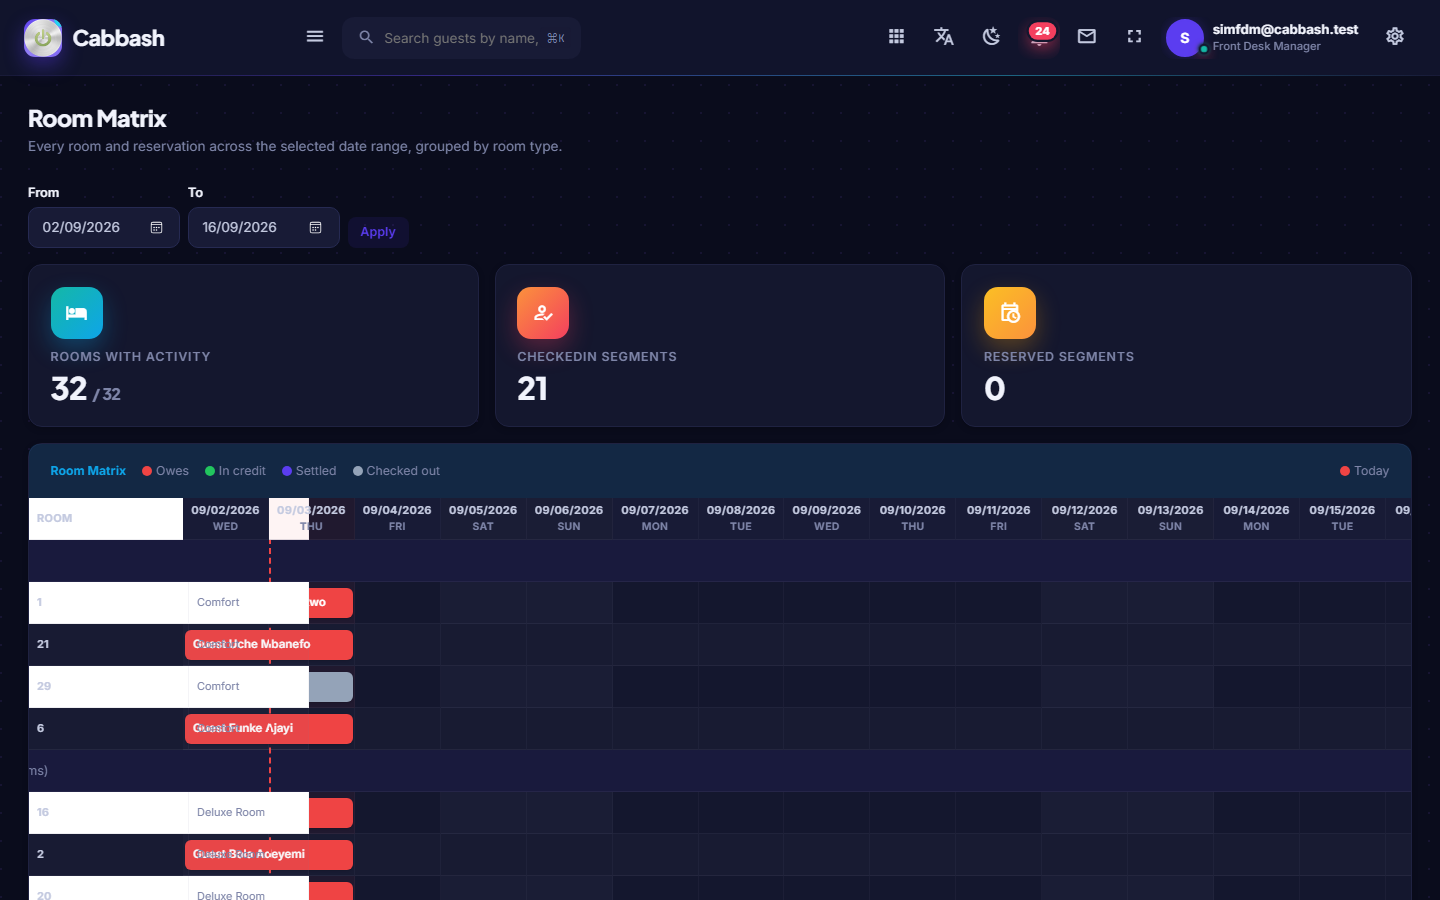Select the 09/06/2026 SUN column header
This screenshot has width=1440, height=900.
569,518
